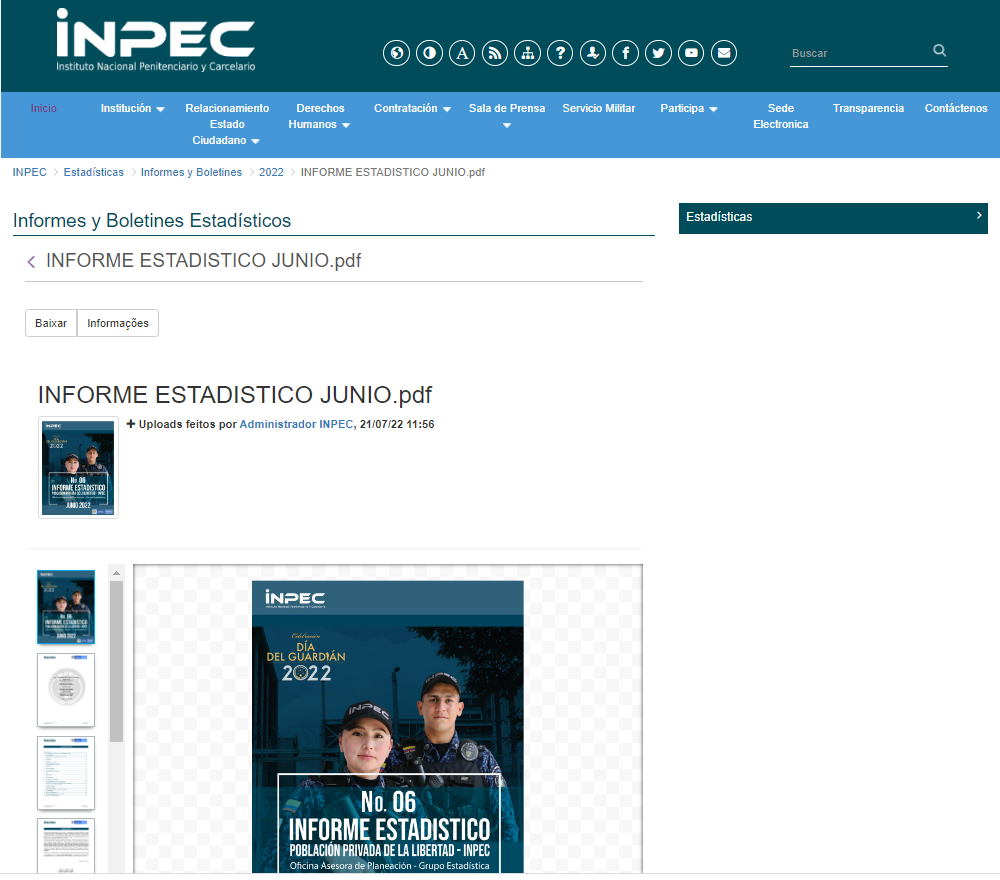Open INPEC Facebook page icon

point(625,53)
